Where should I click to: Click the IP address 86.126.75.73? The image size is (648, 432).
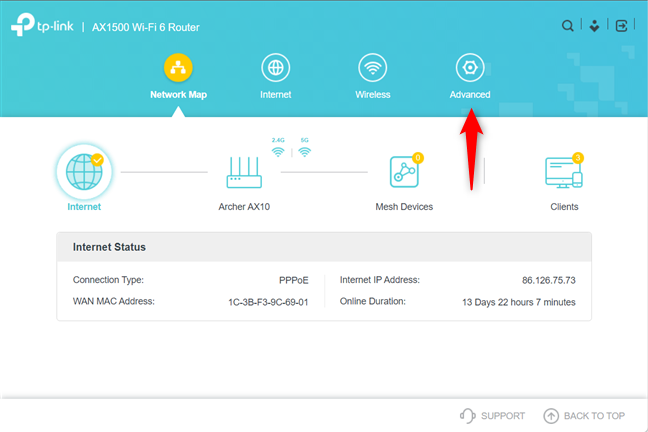click(548, 280)
